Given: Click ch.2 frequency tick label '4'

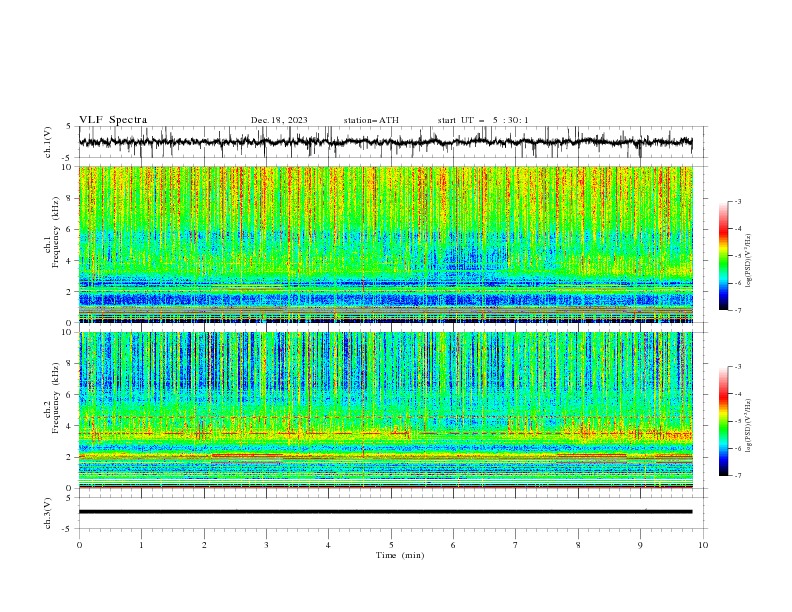Looking at the screenshot, I should (69, 426).
